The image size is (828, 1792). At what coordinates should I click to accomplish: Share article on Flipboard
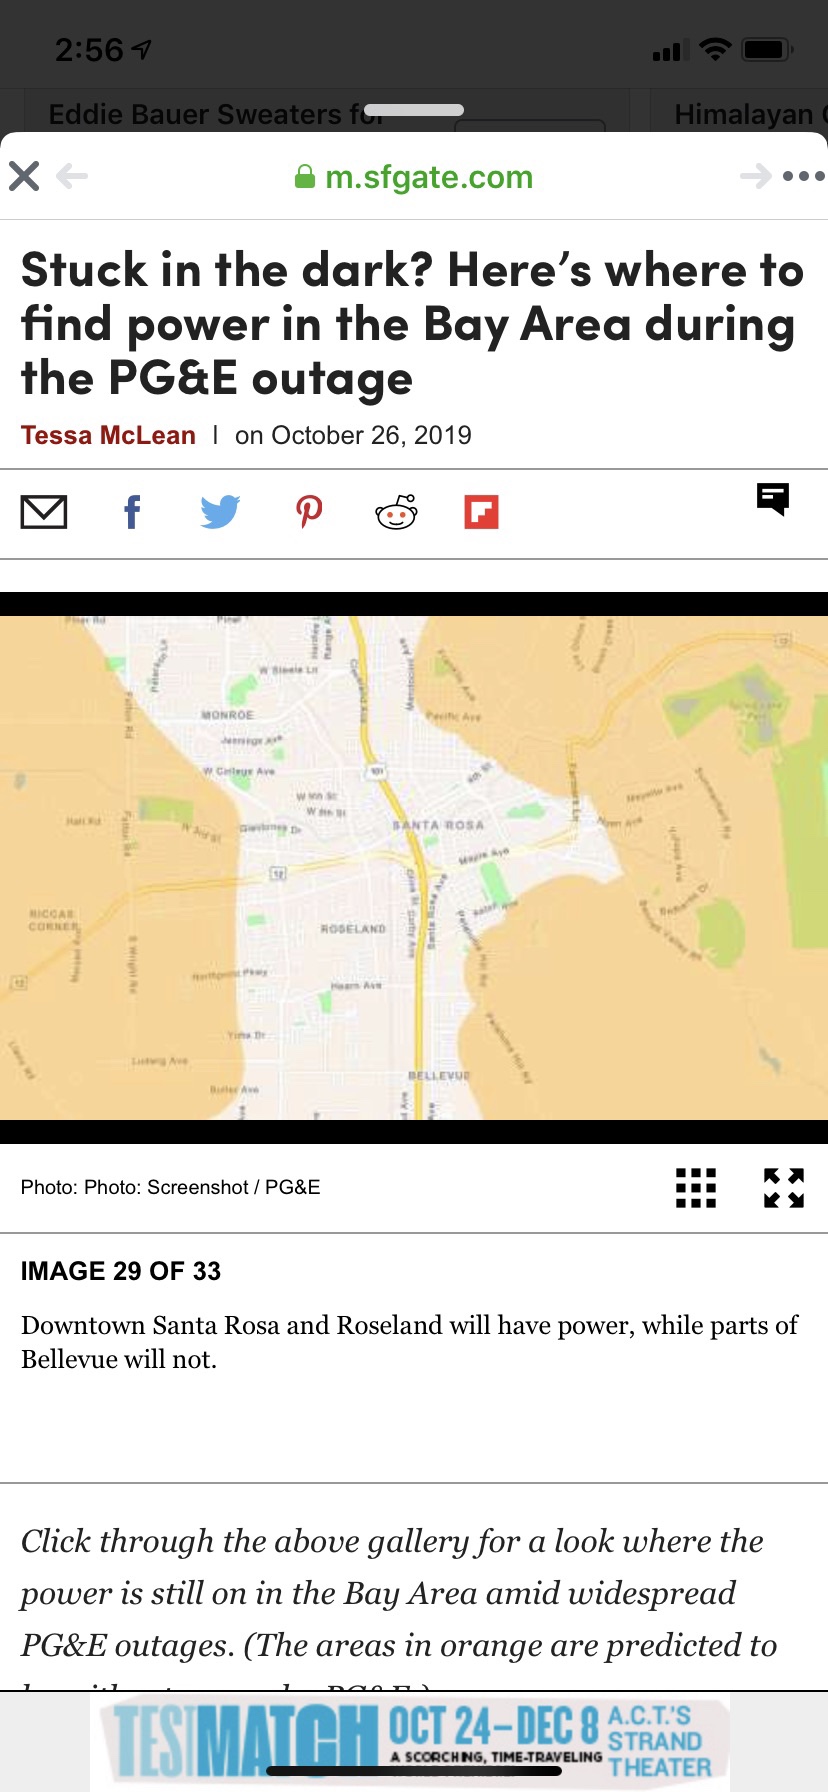tap(481, 512)
